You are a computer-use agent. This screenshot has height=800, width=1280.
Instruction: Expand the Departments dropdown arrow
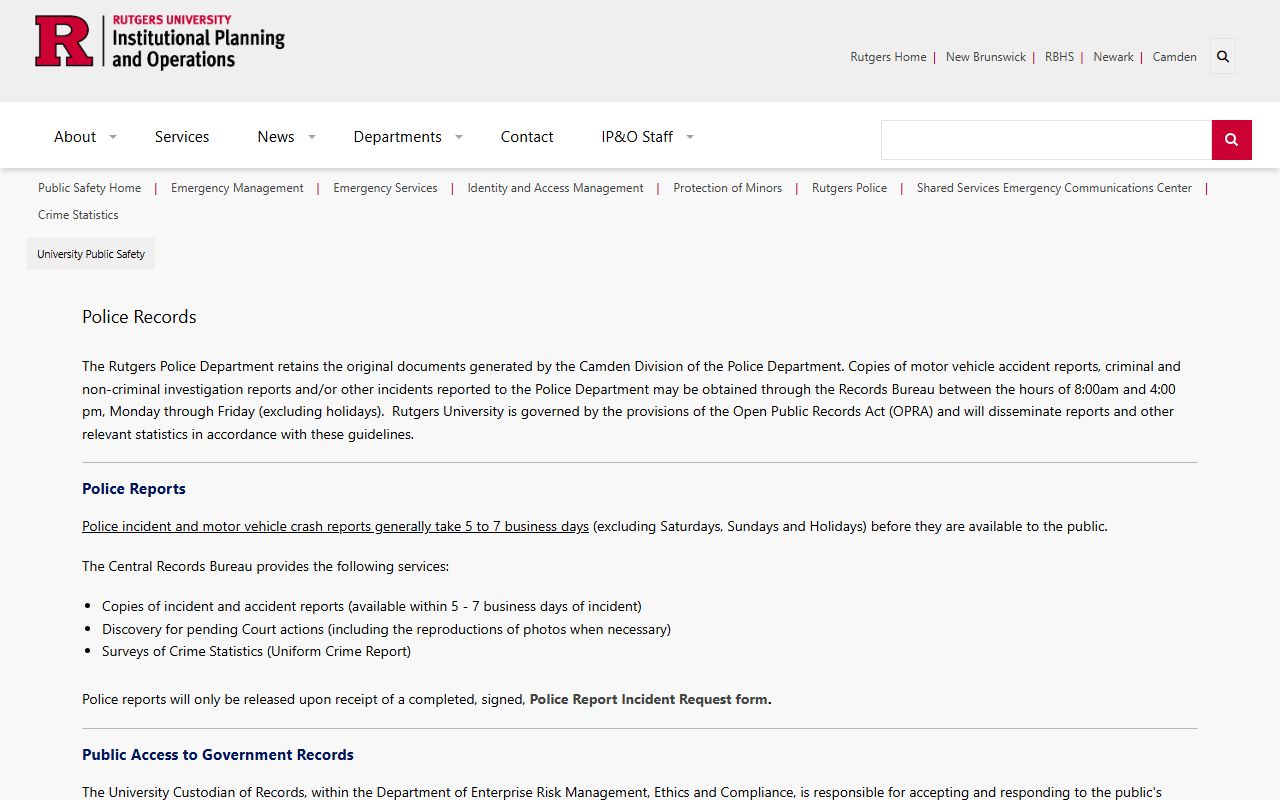click(459, 137)
